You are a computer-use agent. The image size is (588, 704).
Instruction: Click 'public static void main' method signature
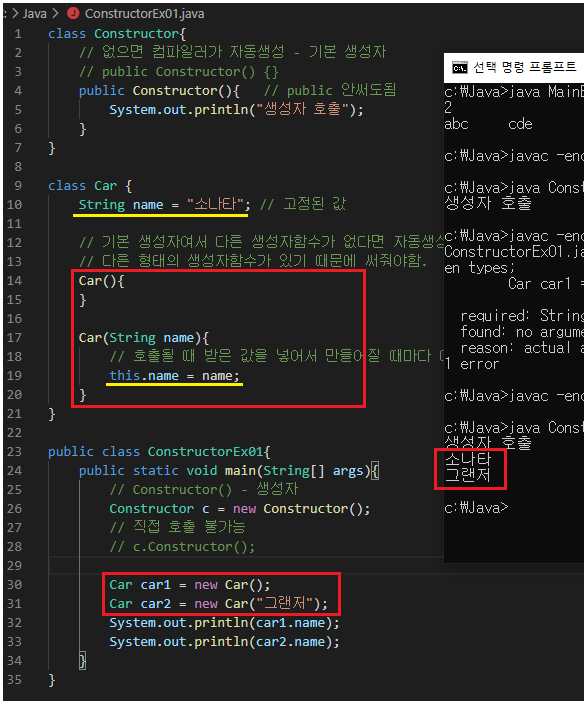pyautogui.click(x=229, y=471)
